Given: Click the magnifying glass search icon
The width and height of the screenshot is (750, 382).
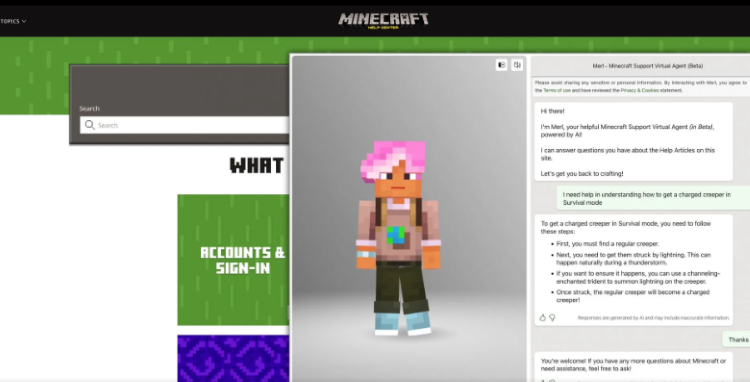Looking at the screenshot, I should 89,125.
